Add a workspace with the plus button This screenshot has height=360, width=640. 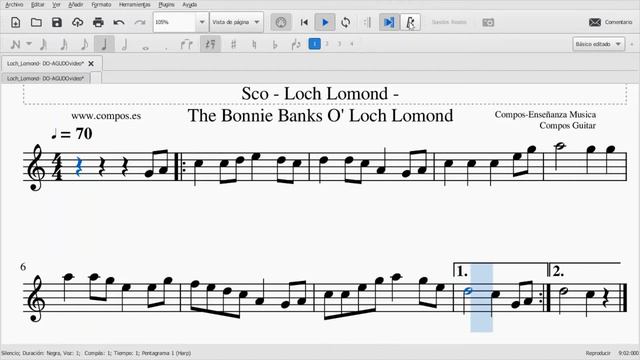(632, 44)
